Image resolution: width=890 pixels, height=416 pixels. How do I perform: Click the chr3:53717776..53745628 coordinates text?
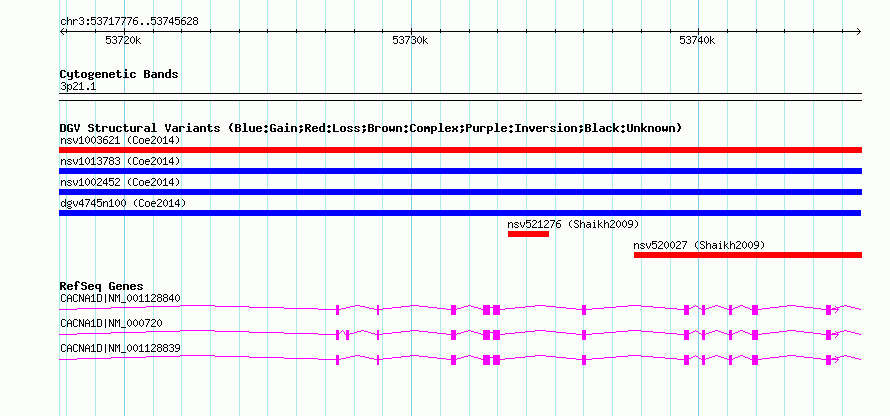[x=129, y=22]
